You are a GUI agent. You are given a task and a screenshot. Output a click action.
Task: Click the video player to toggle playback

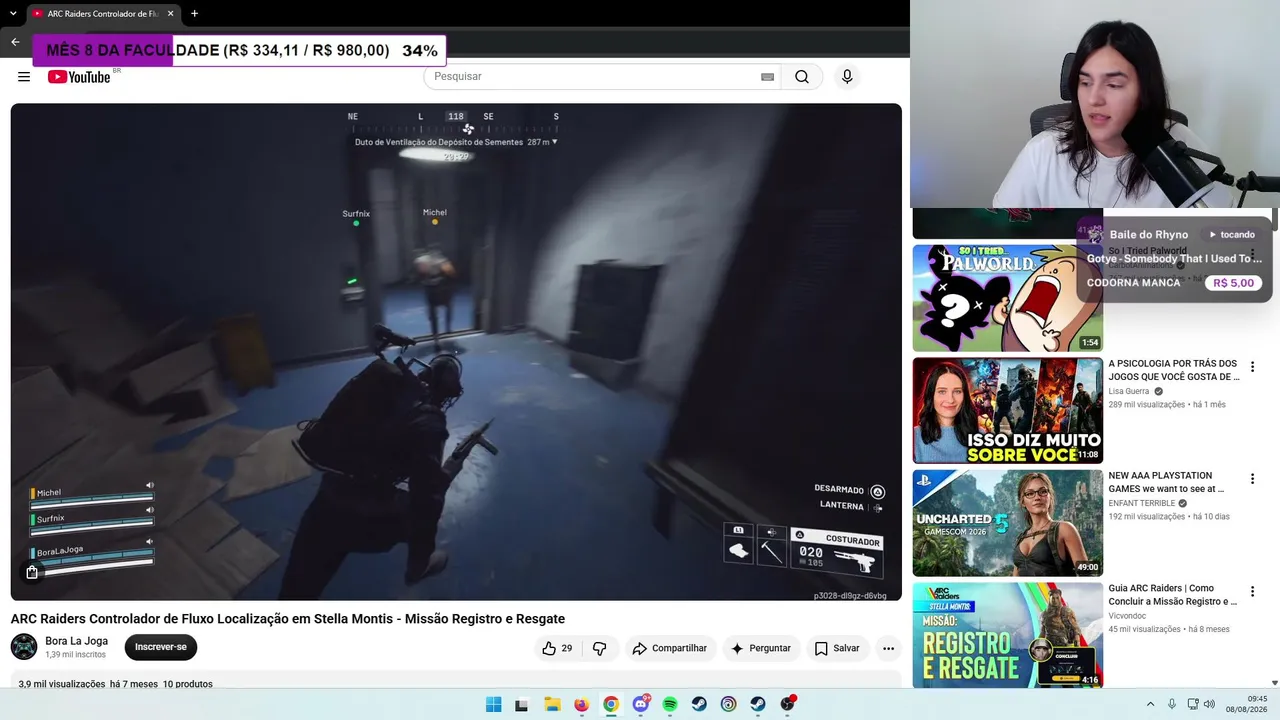pyautogui.click(x=456, y=352)
